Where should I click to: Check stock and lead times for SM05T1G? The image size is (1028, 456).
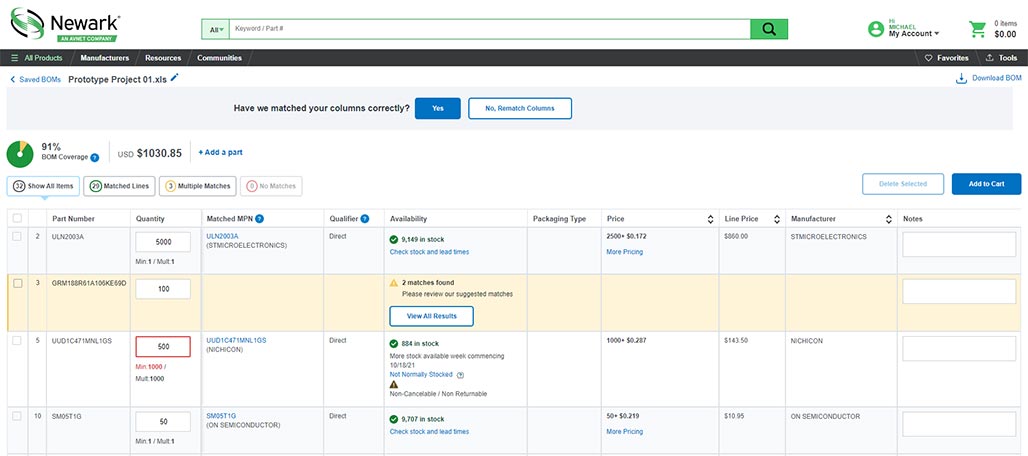point(429,432)
